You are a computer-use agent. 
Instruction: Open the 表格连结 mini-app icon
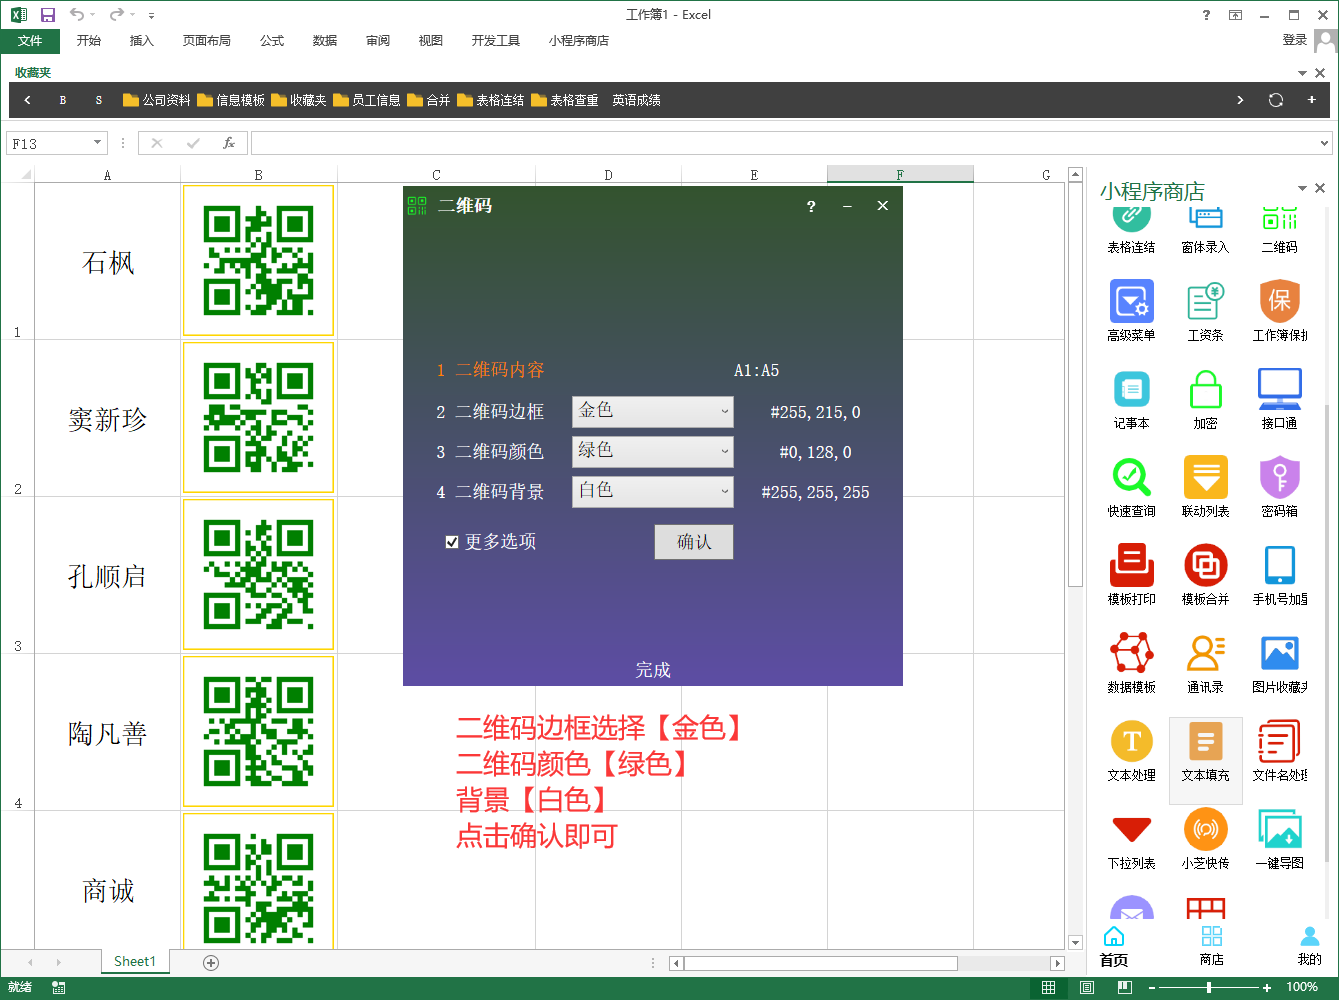(x=1131, y=218)
